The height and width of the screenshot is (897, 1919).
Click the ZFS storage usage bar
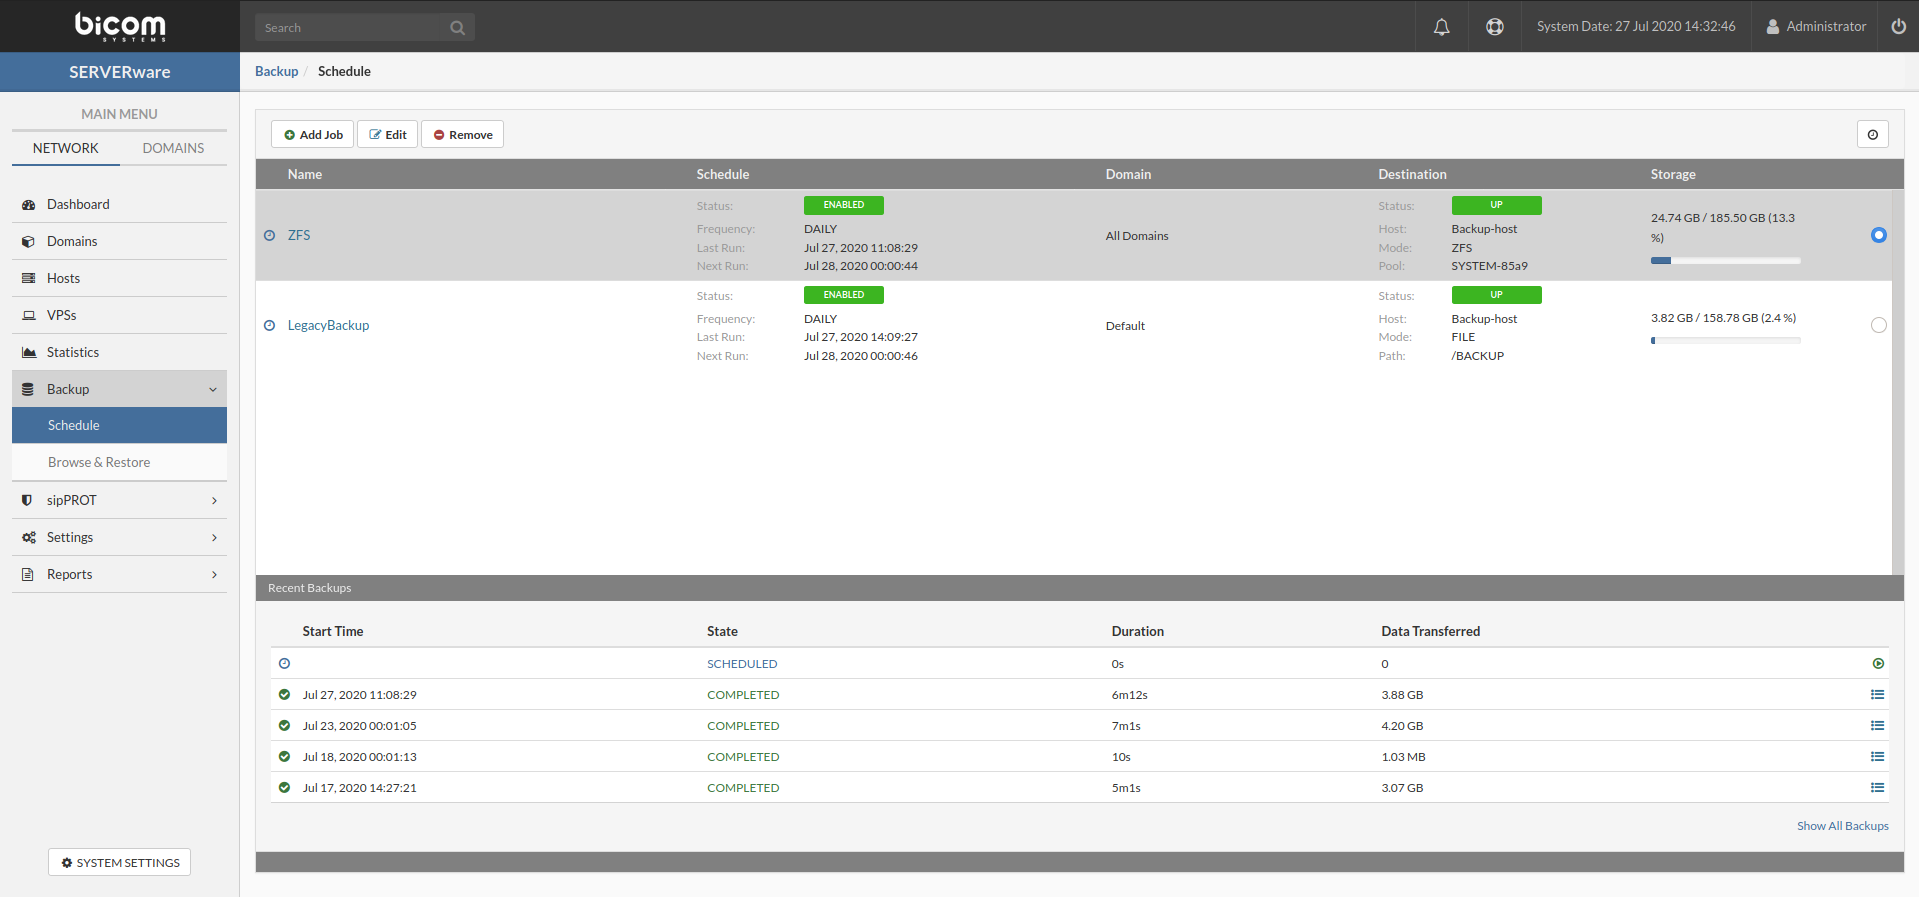(x=1725, y=261)
